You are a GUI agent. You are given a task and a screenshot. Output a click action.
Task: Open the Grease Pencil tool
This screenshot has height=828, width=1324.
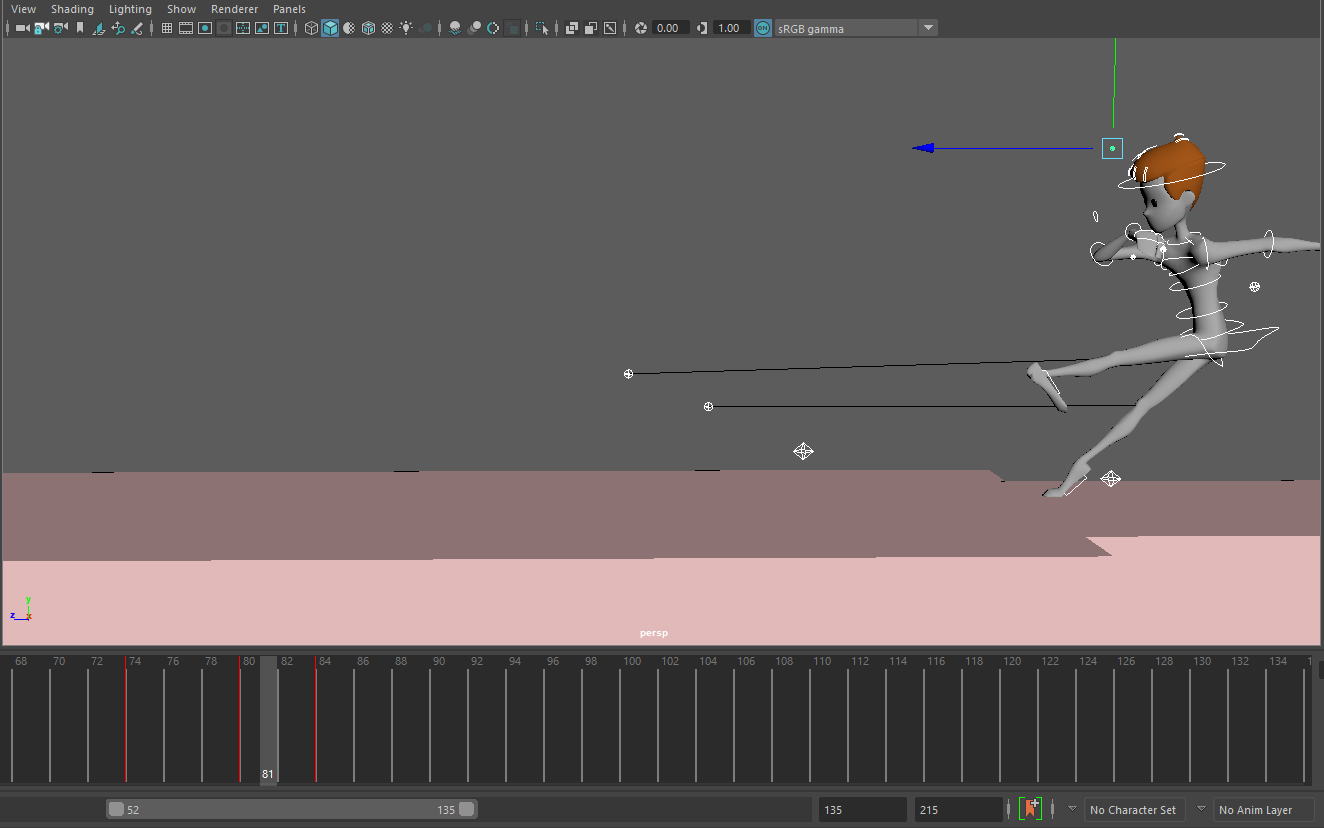pyautogui.click(x=137, y=27)
